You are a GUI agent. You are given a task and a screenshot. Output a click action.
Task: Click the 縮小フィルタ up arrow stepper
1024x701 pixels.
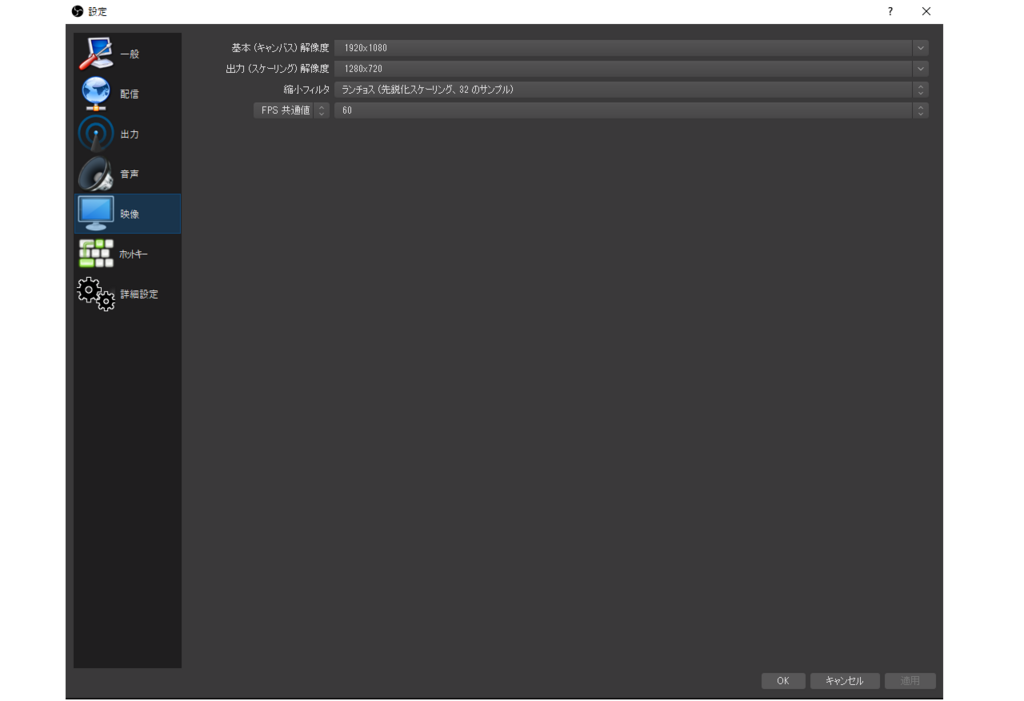pyautogui.click(x=921, y=85)
